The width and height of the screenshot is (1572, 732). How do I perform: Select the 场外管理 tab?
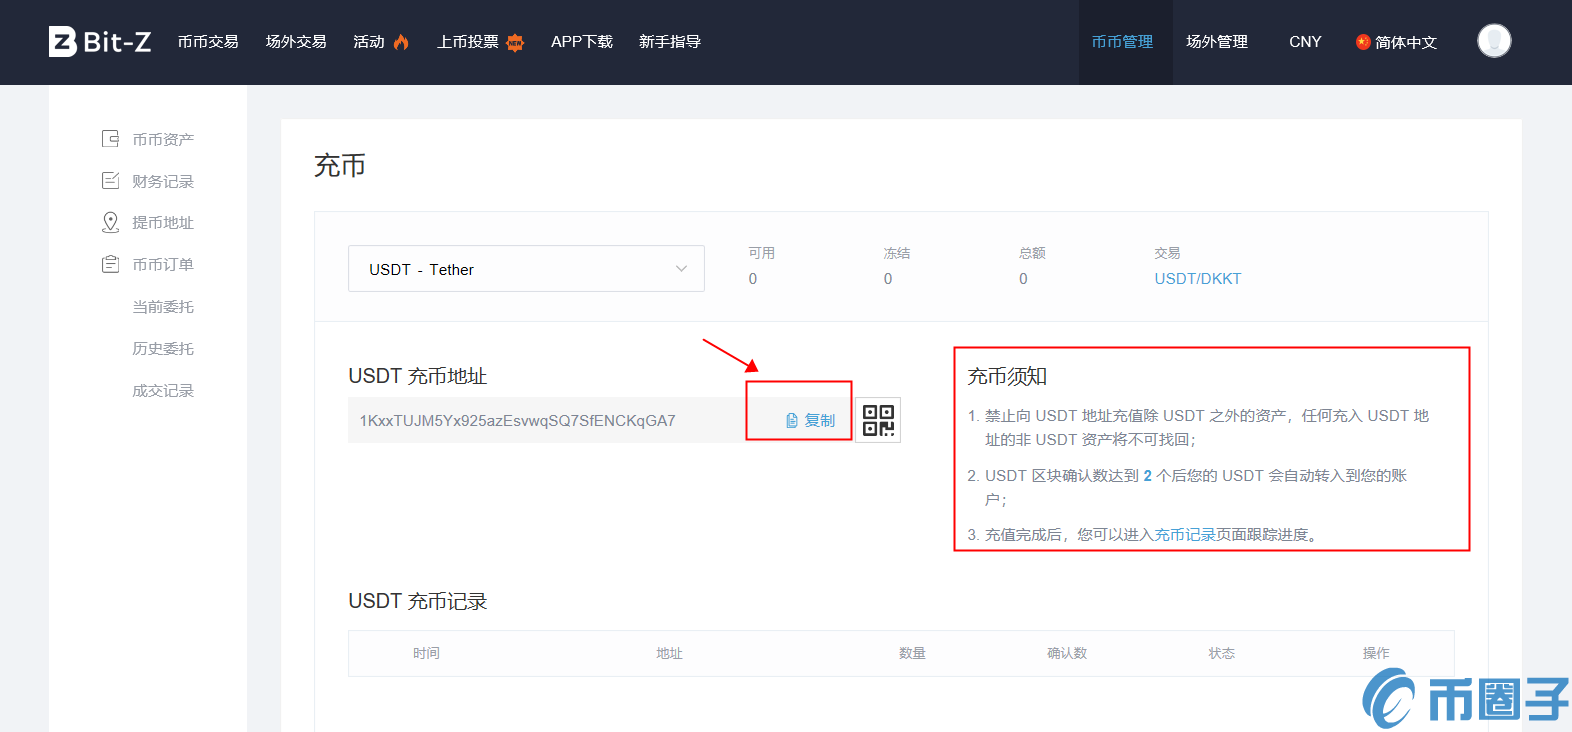(1217, 42)
